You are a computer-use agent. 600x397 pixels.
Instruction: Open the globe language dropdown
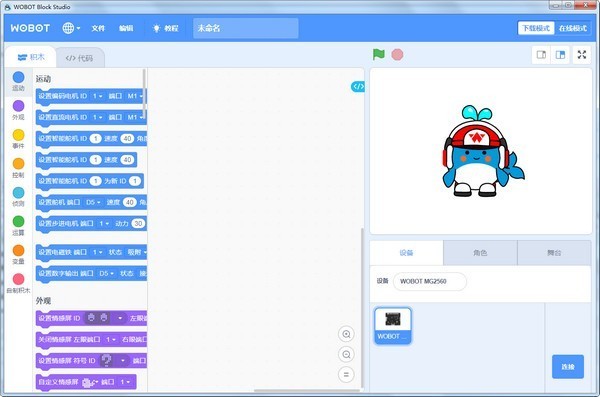click(71, 28)
